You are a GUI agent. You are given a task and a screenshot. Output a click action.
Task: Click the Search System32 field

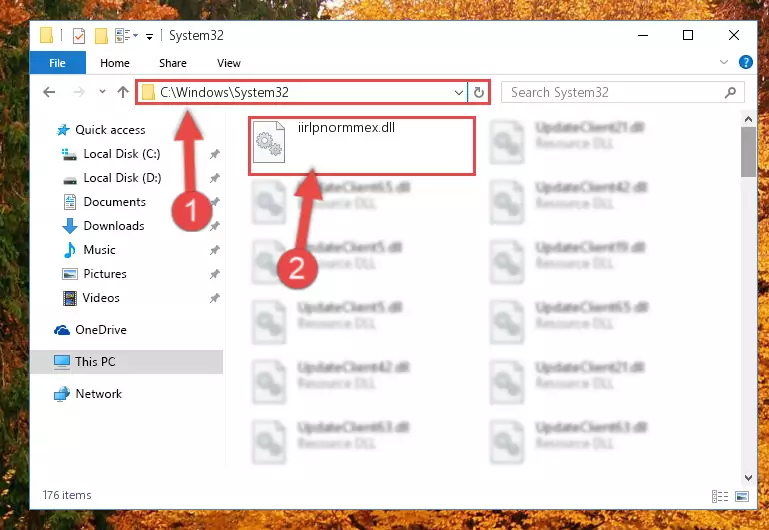[x=623, y=92]
